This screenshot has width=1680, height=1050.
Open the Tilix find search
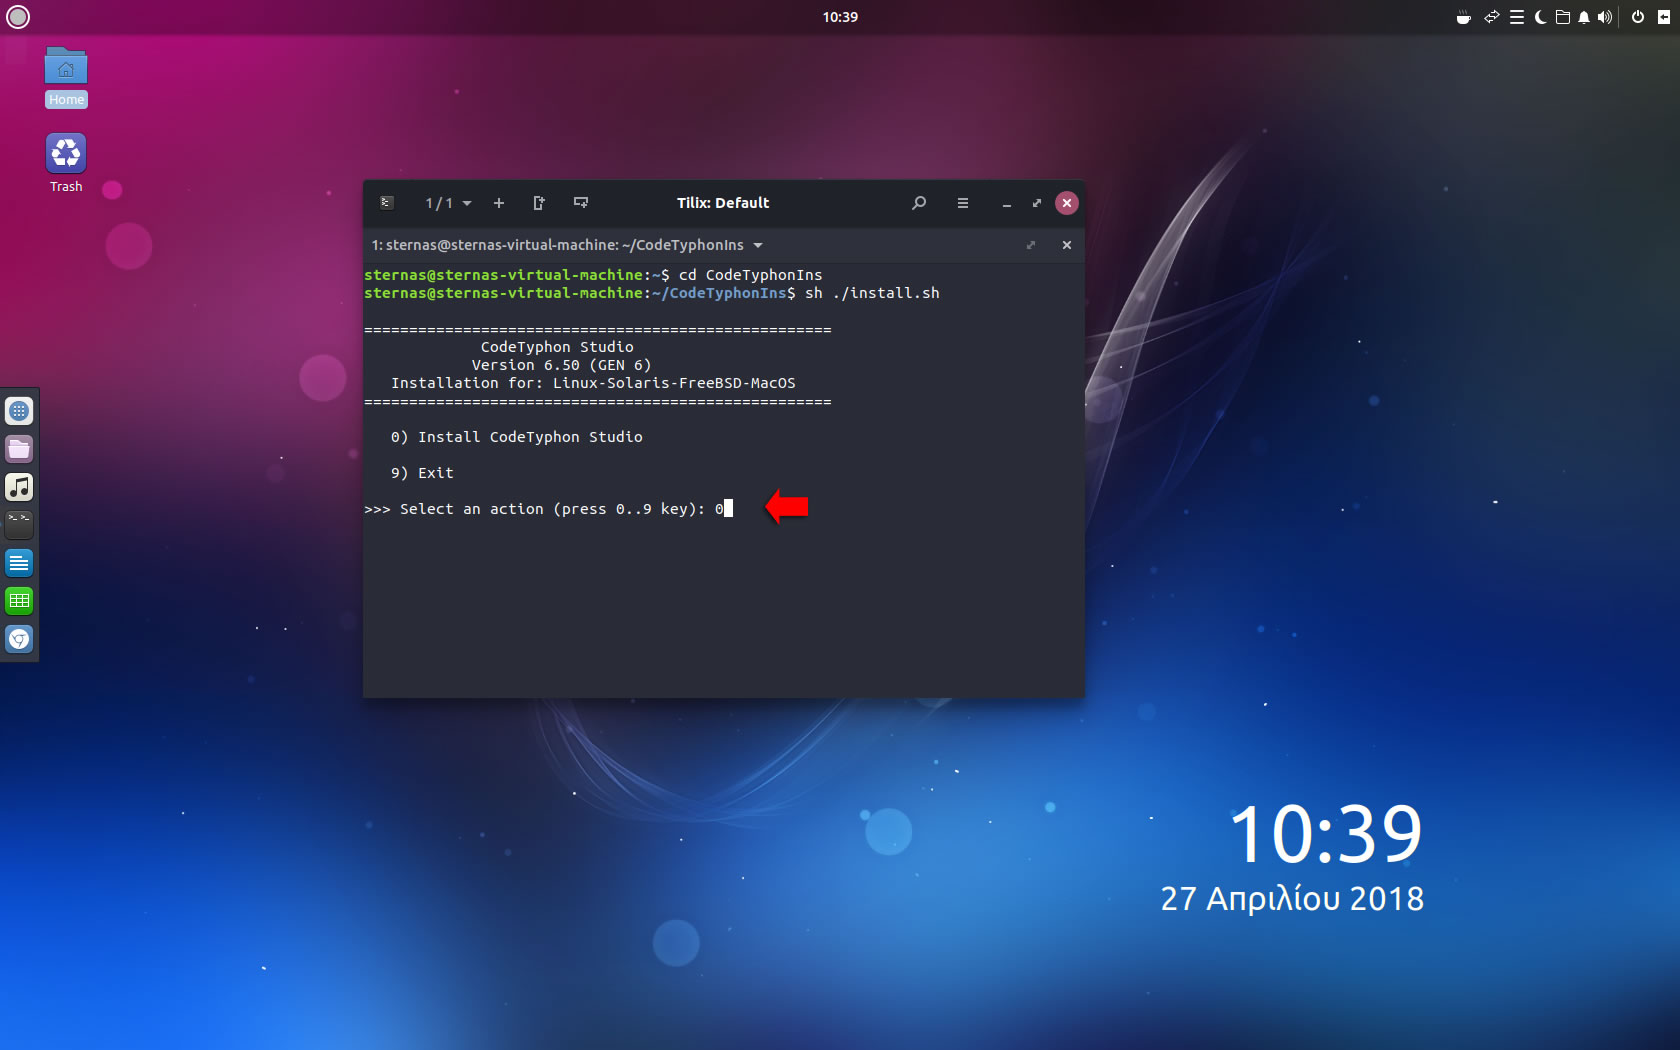(919, 203)
